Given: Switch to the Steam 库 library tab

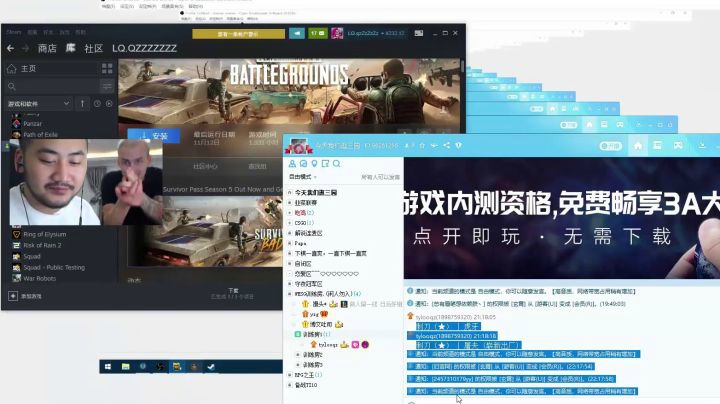Looking at the screenshot, I should point(70,48).
